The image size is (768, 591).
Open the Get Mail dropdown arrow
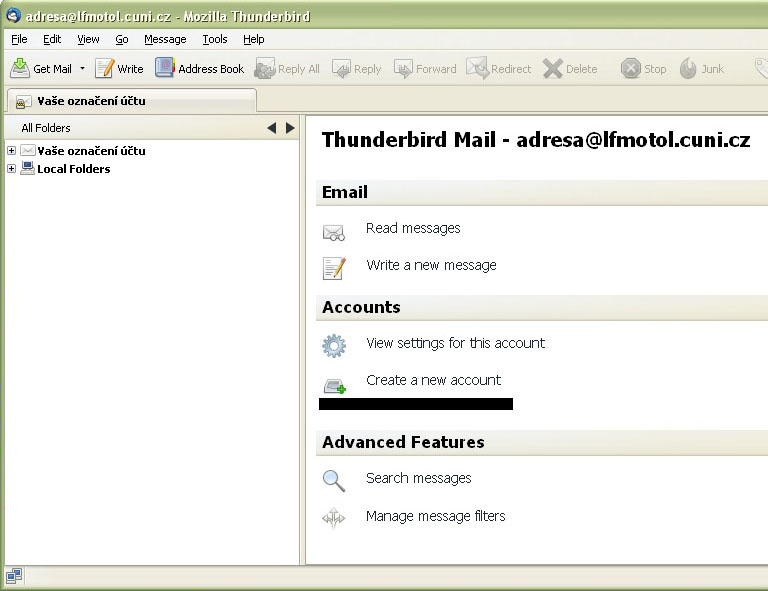click(x=82, y=69)
